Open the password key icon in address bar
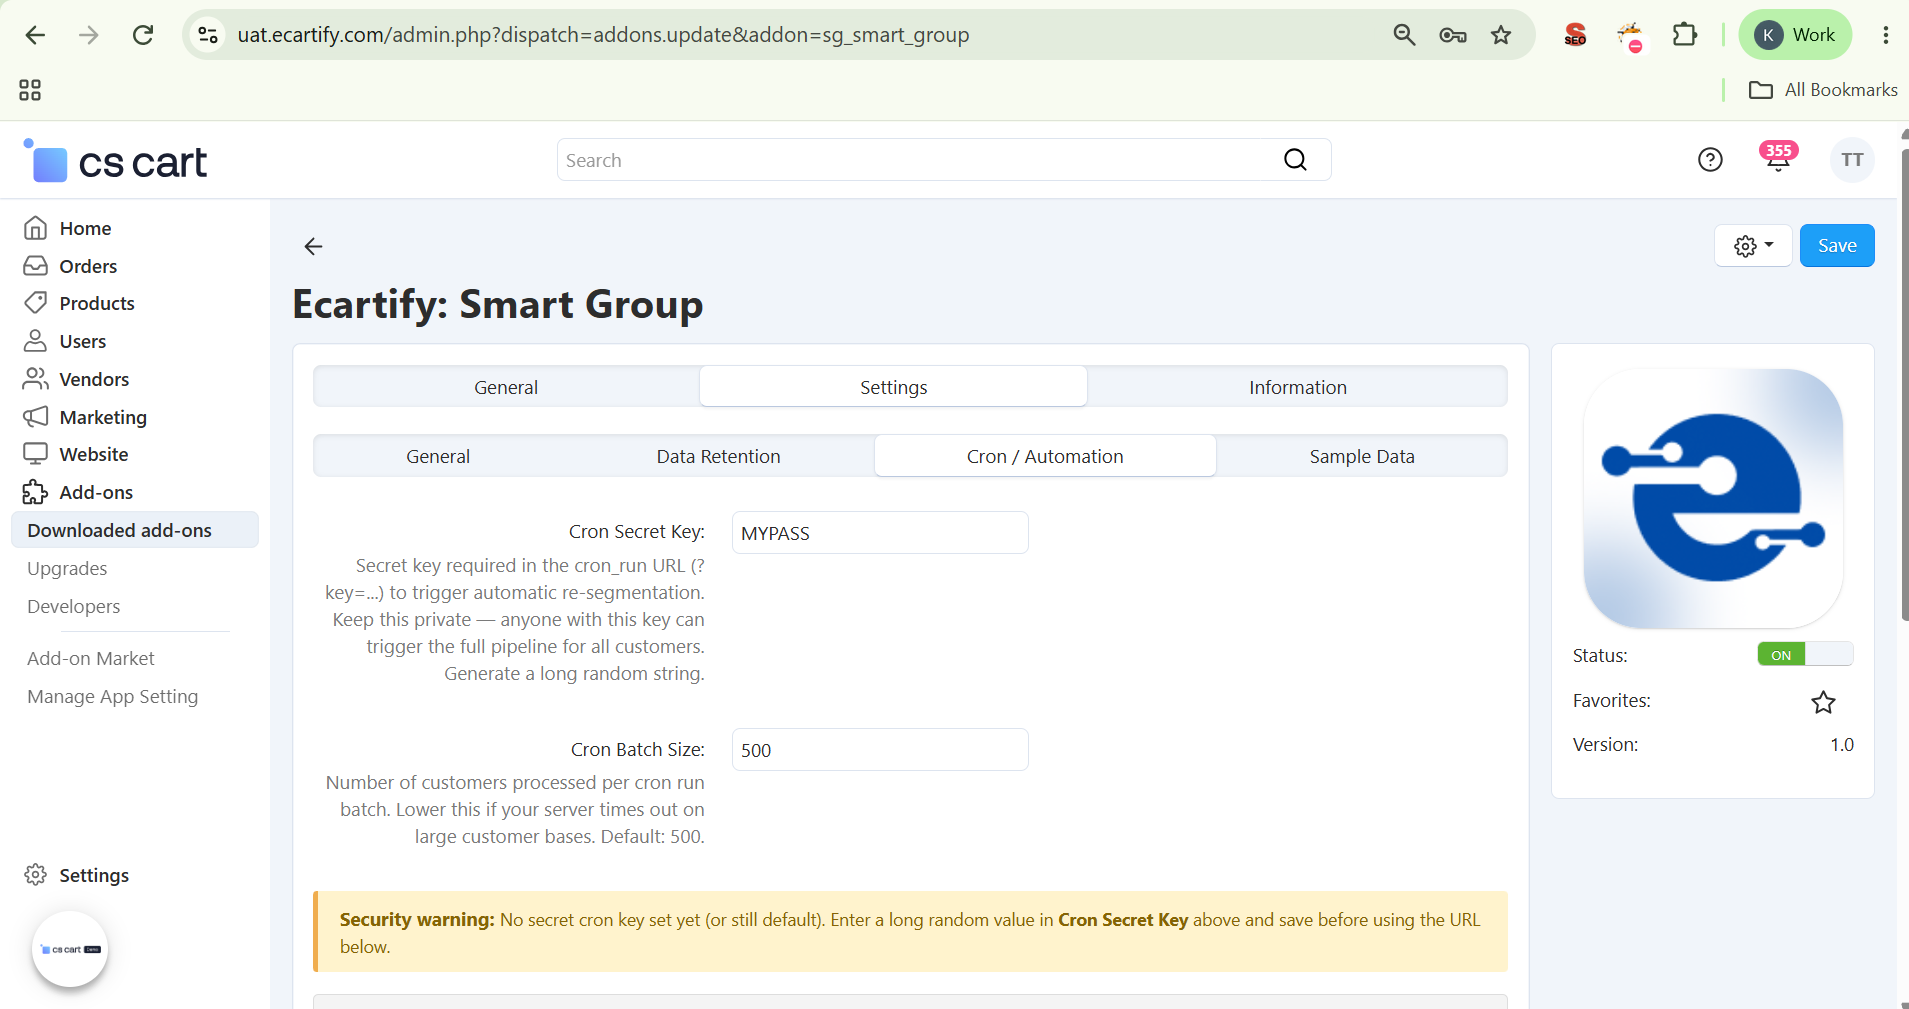 (x=1452, y=35)
